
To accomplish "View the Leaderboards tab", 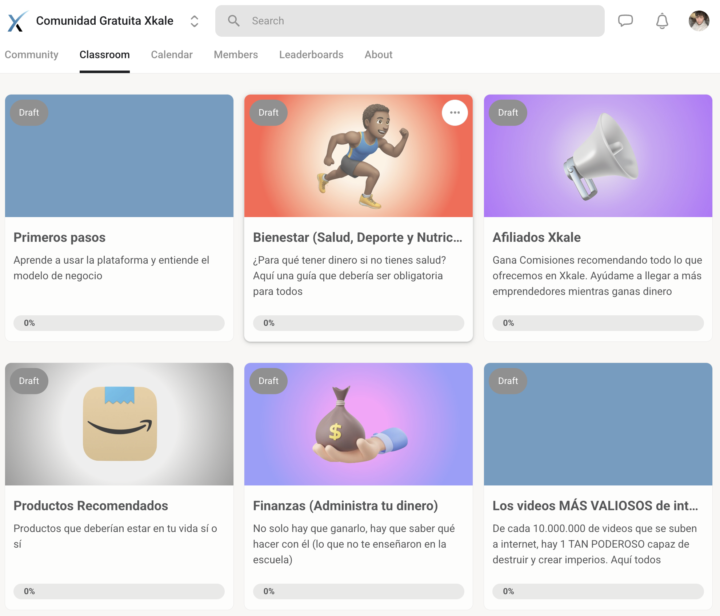I will click(311, 55).
